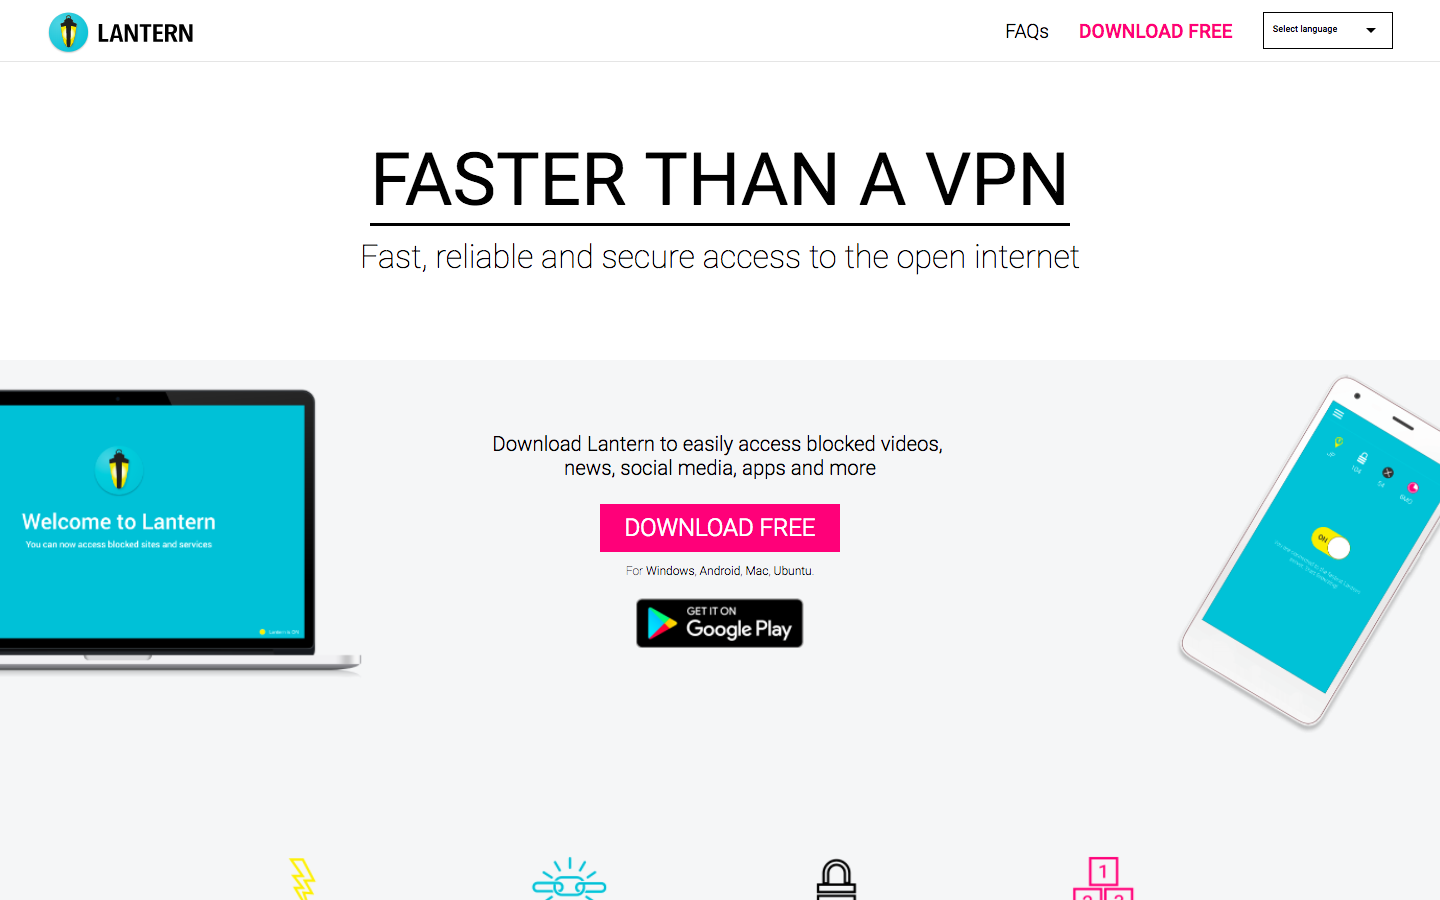Click the language dropdown arrow
The width and height of the screenshot is (1440, 900).
(x=1371, y=30)
